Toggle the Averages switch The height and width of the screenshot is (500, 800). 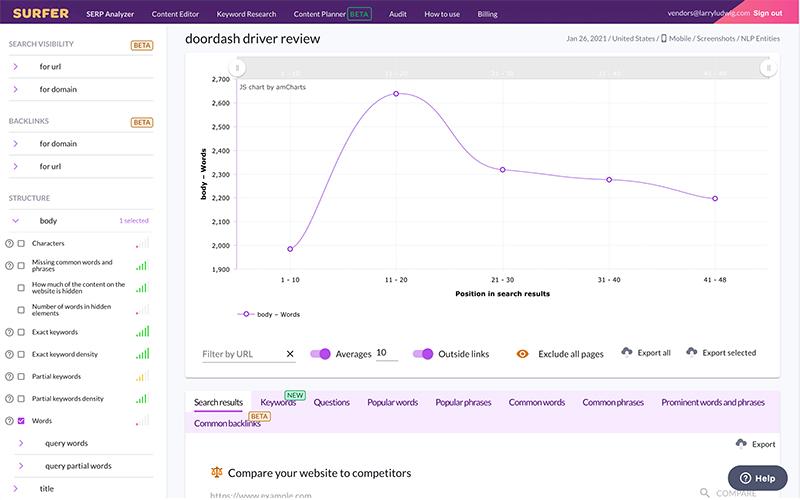tap(320, 354)
